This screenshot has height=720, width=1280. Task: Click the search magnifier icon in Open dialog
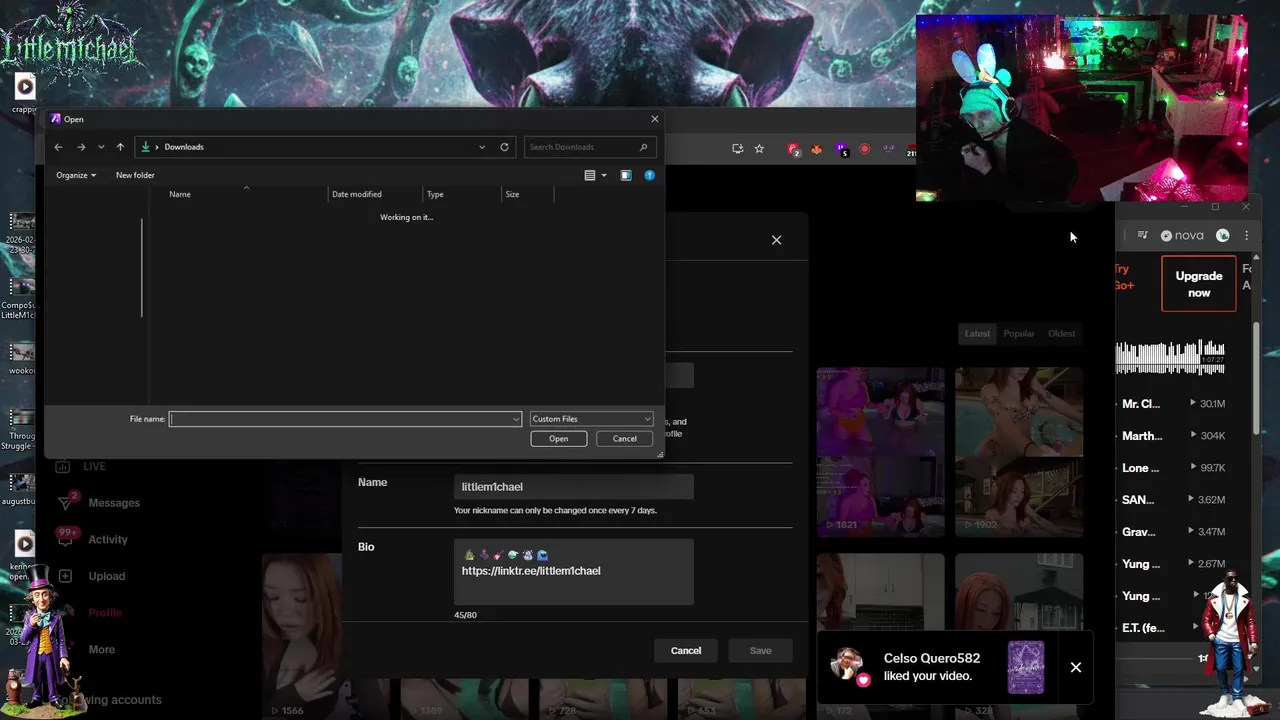click(644, 147)
